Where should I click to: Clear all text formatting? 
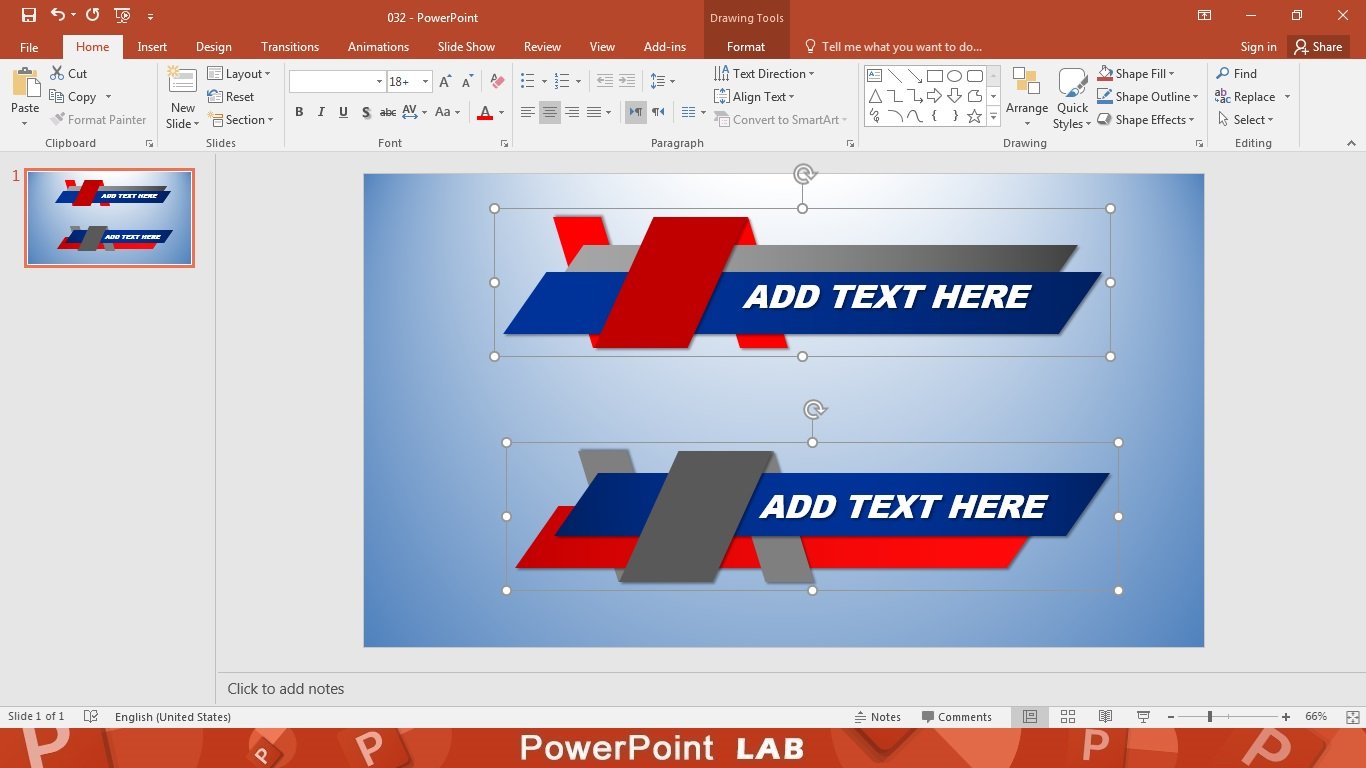pyautogui.click(x=496, y=82)
